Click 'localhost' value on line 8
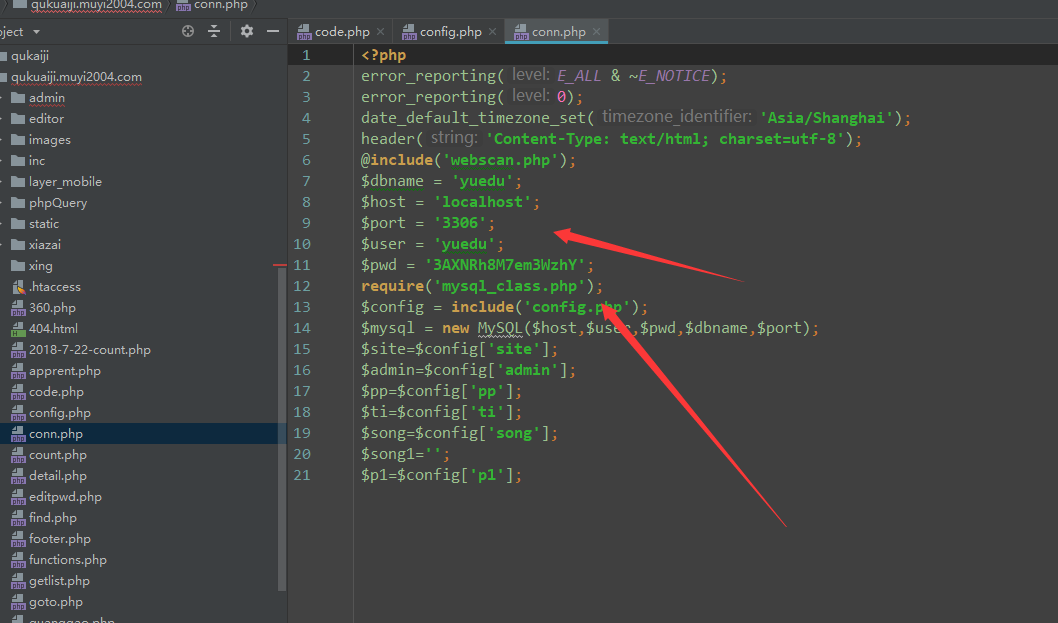 coord(482,202)
